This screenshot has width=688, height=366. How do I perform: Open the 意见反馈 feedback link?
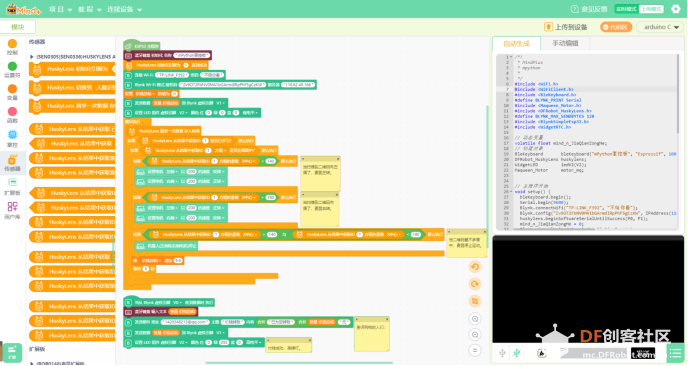589,9
